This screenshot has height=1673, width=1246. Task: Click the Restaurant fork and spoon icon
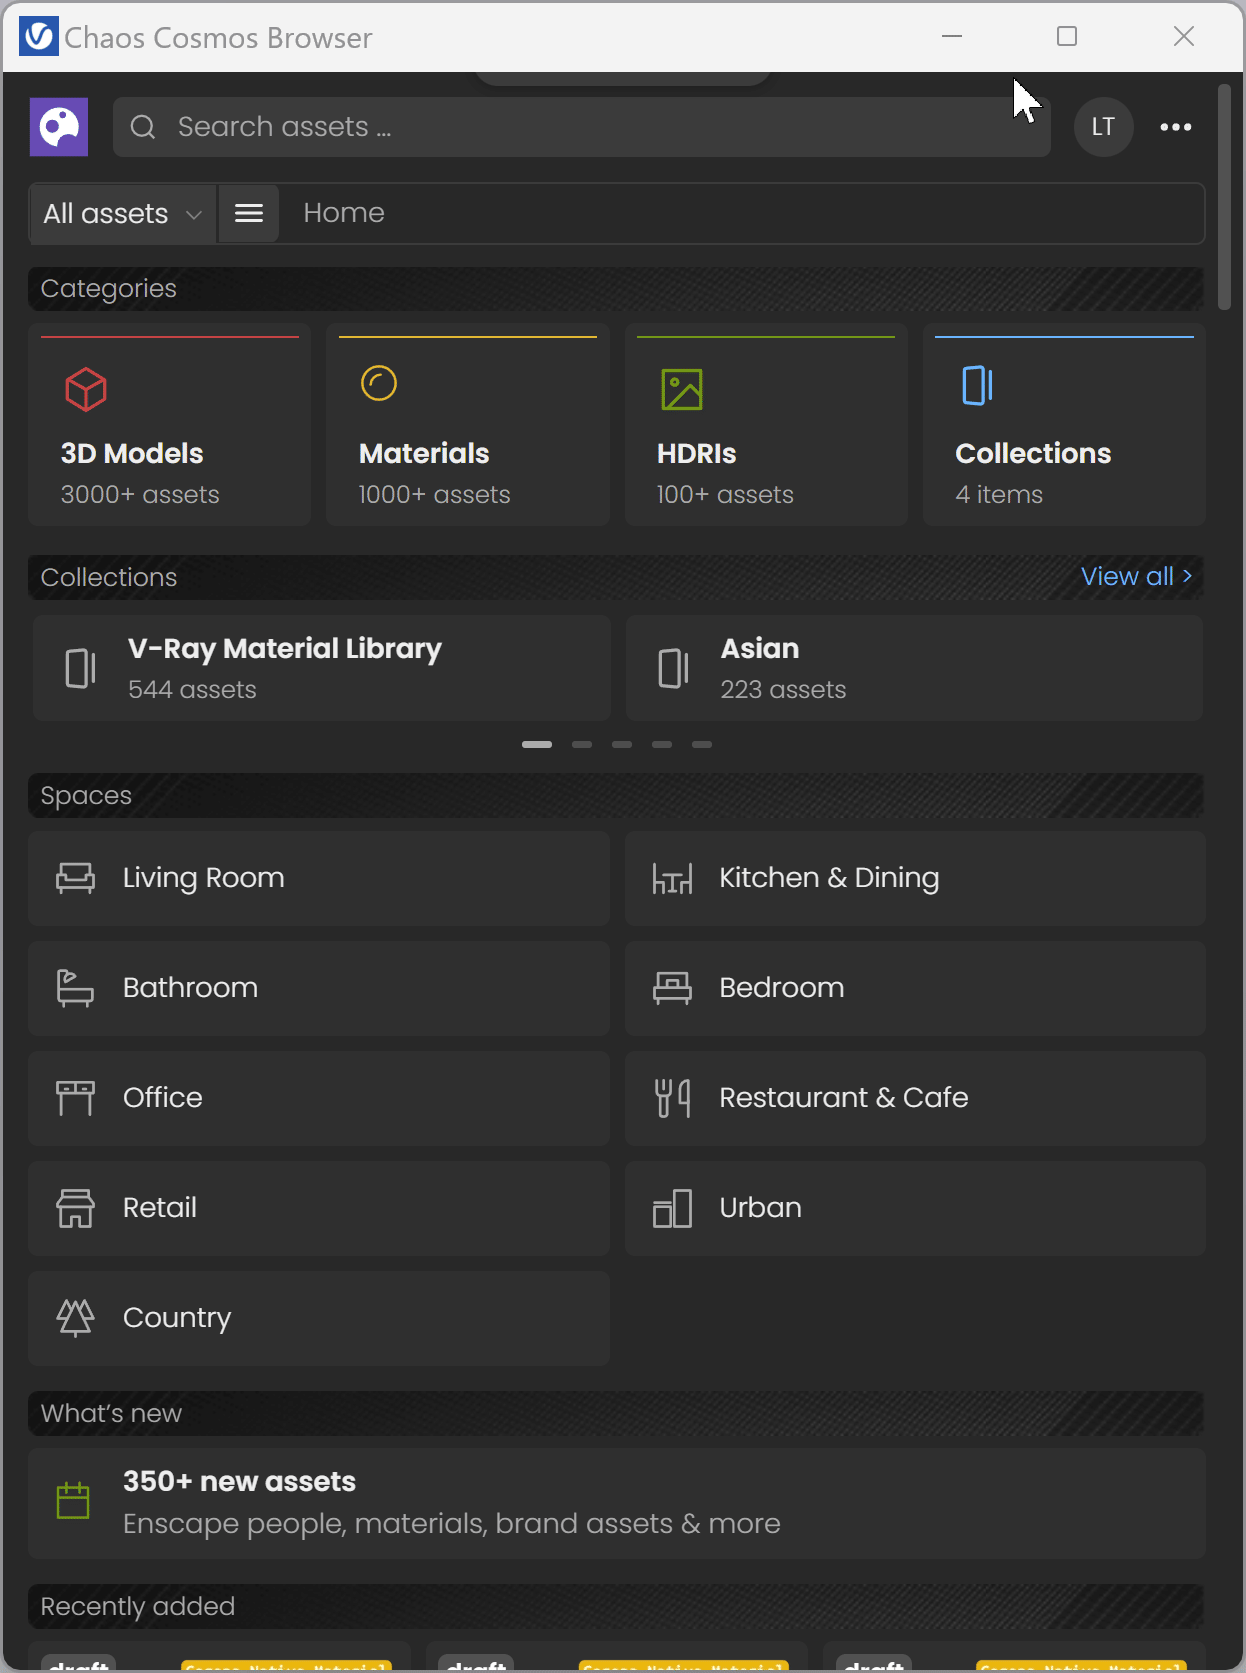672,1098
